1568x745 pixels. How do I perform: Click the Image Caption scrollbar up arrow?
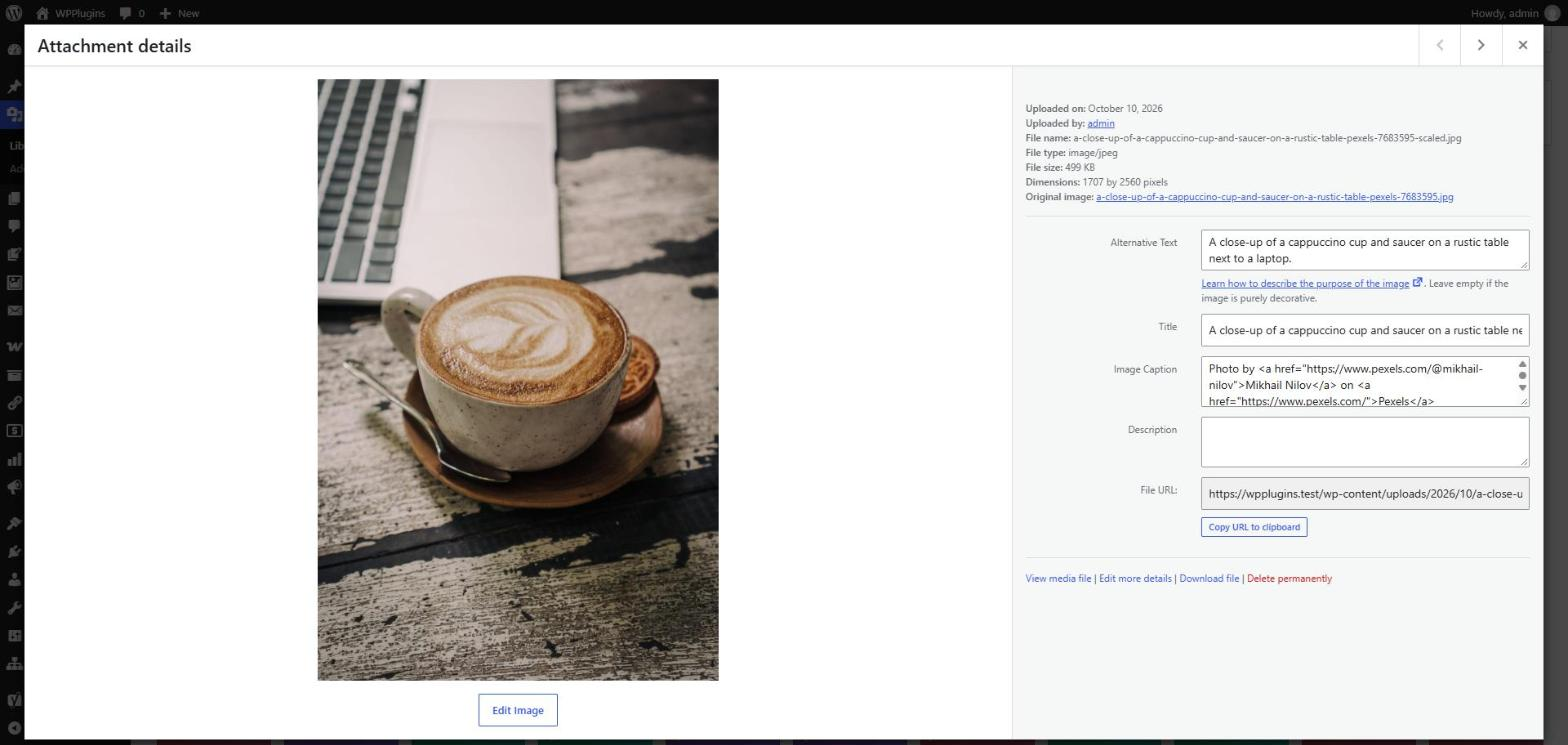[x=1522, y=364]
